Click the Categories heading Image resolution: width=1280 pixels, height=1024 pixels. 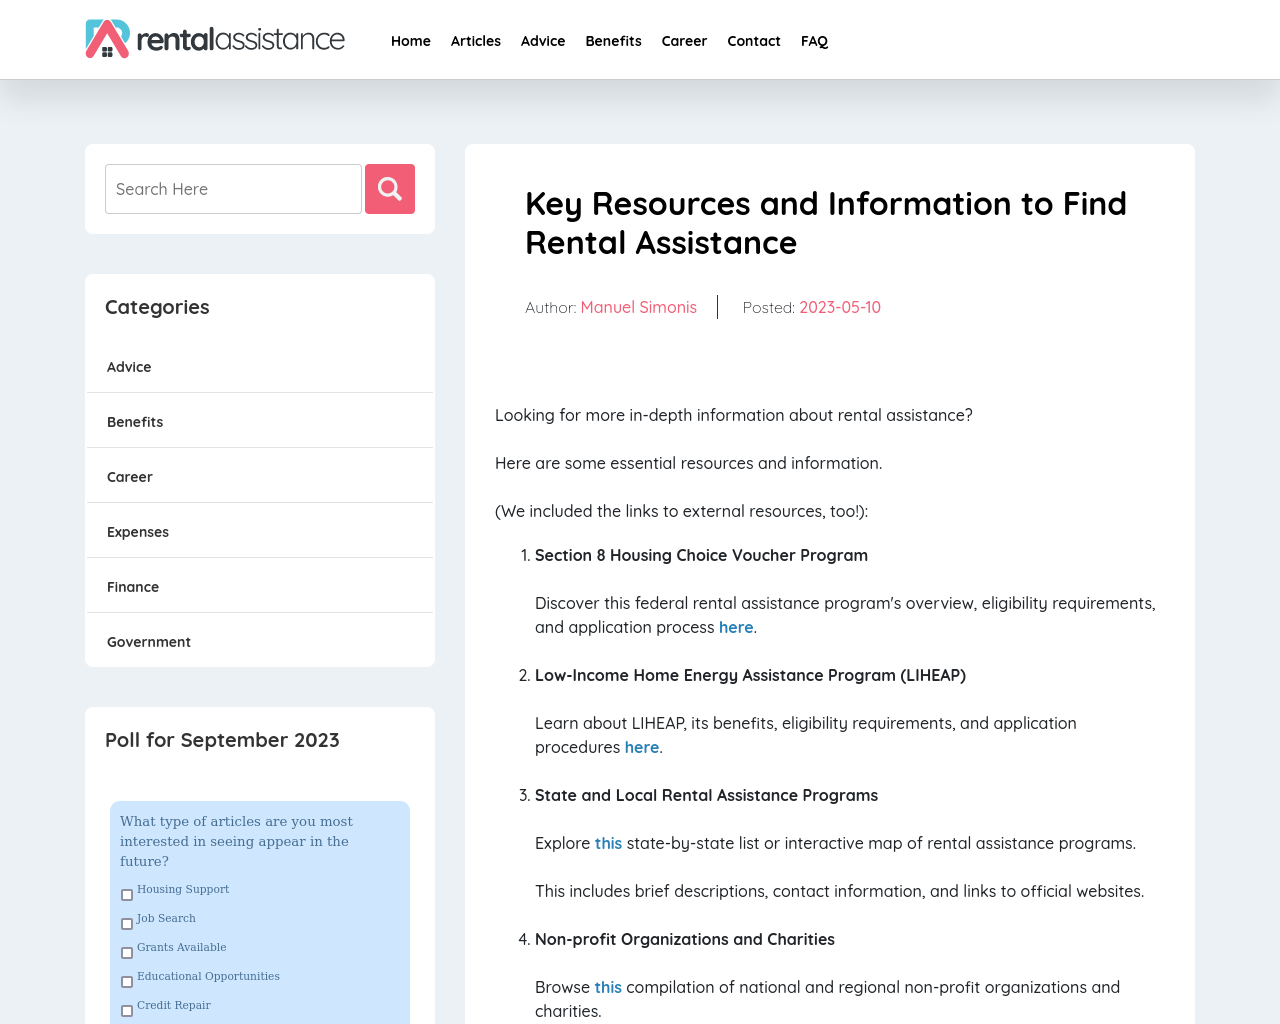157,307
